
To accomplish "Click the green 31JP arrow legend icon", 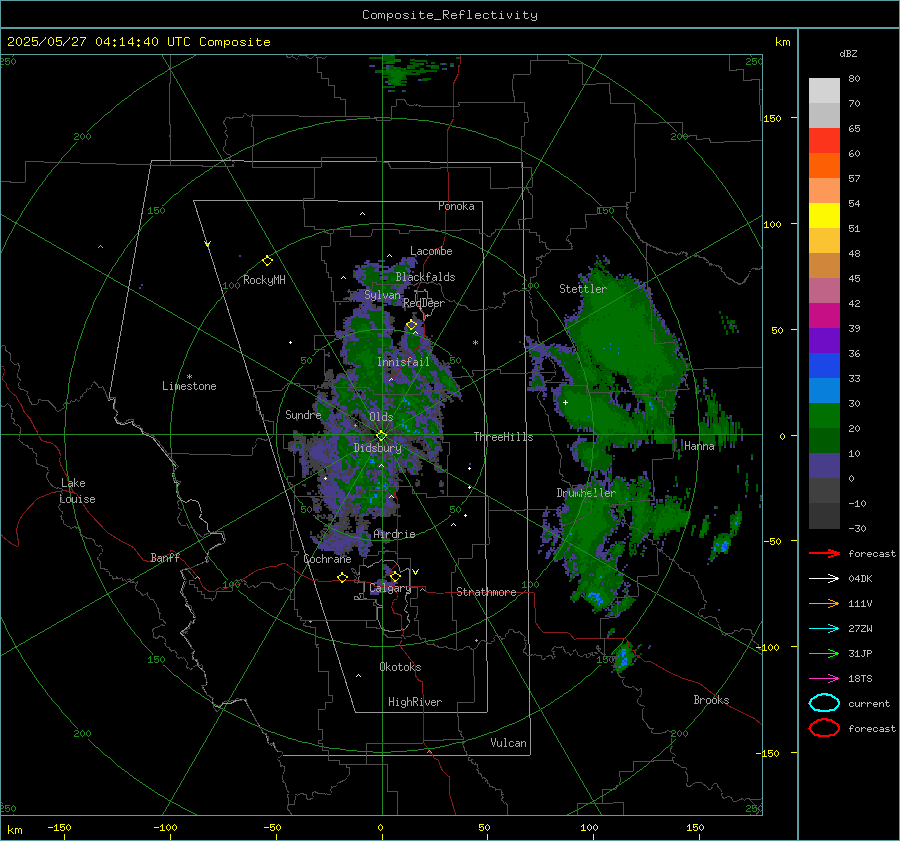I will 824,653.
